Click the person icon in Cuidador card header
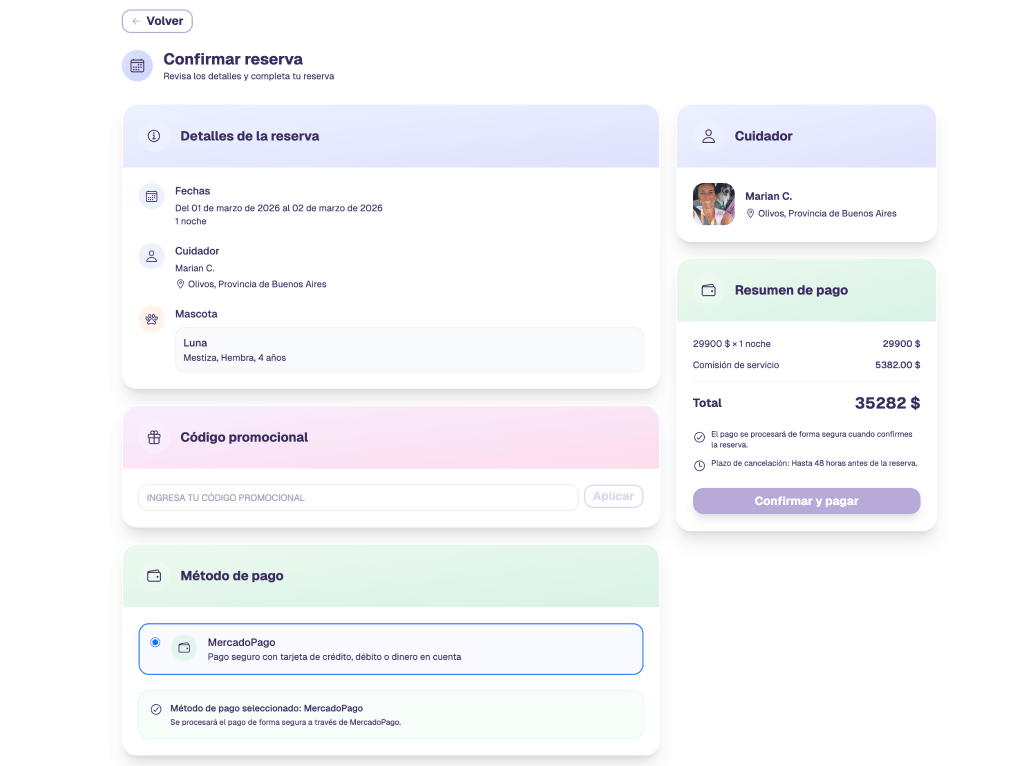This screenshot has width=1024, height=766. point(708,136)
